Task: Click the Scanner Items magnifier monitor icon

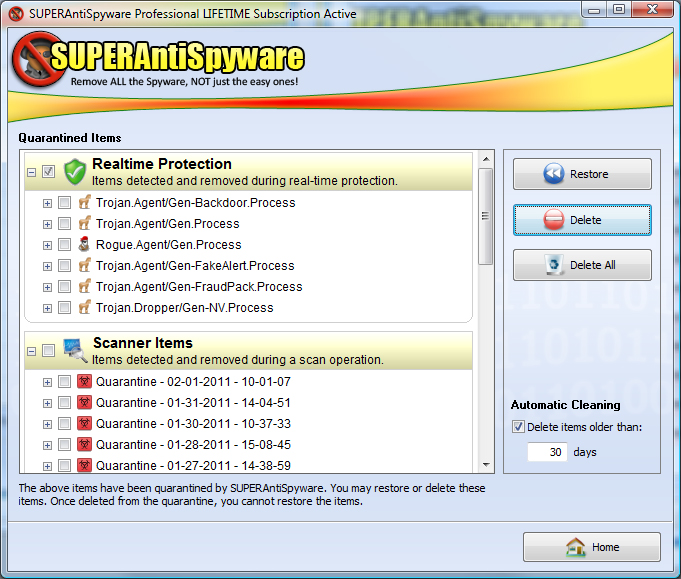Action: click(x=75, y=350)
